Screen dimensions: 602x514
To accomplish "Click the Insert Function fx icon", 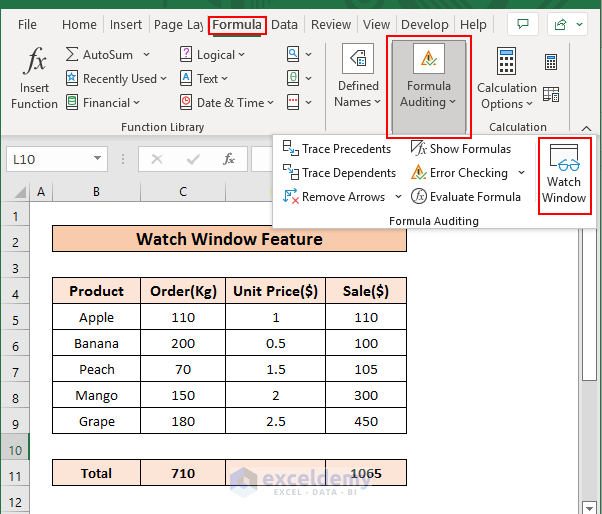I will coord(35,61).
